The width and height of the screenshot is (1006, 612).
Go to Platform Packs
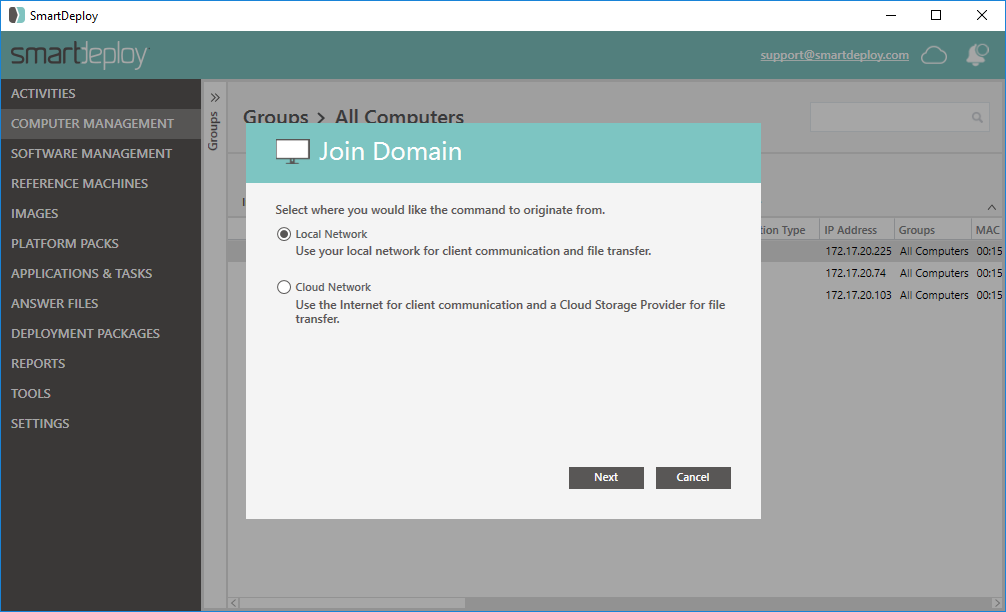point(101,244)
